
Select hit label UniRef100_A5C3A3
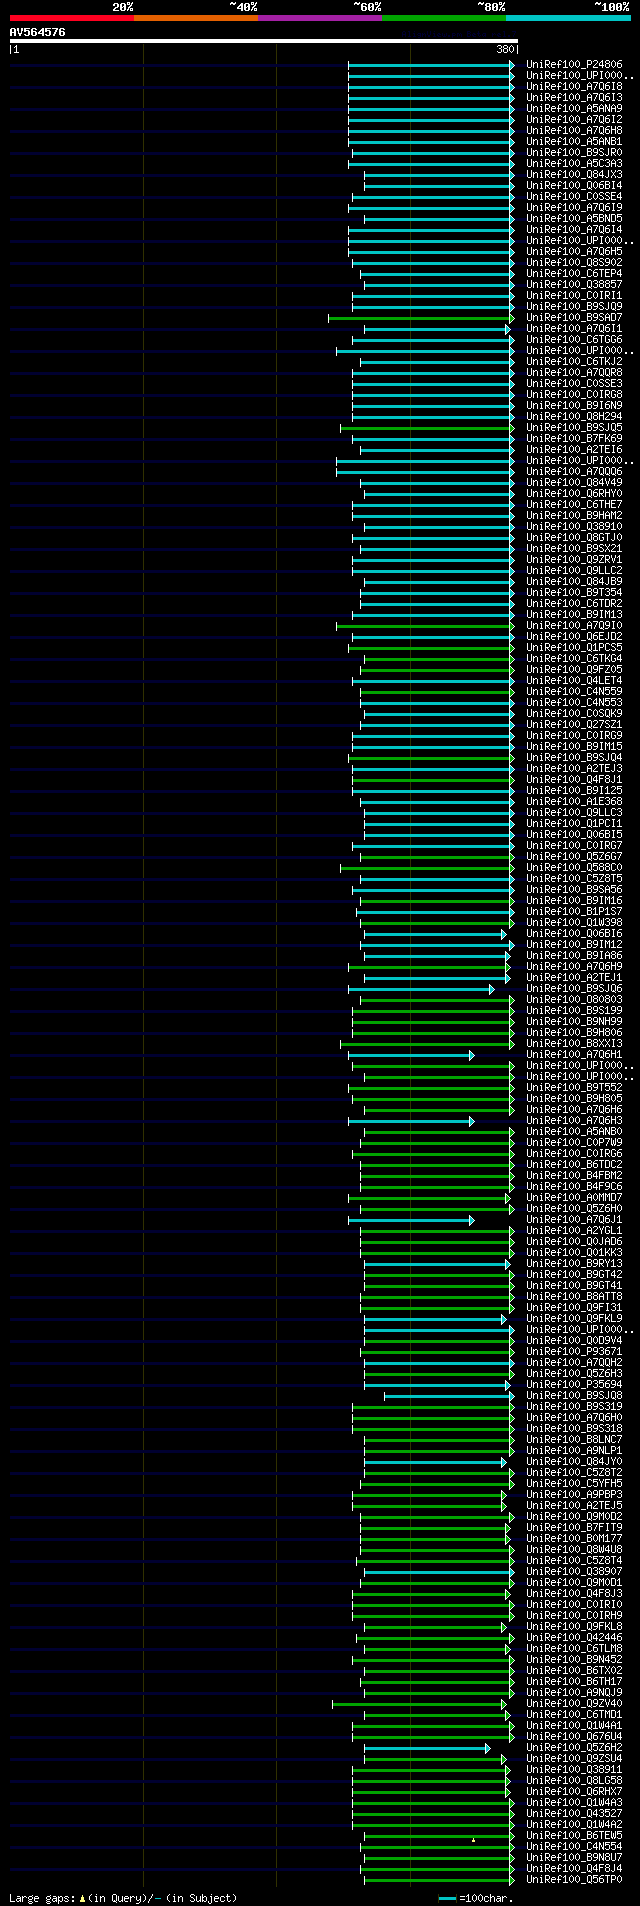point(574,164)
